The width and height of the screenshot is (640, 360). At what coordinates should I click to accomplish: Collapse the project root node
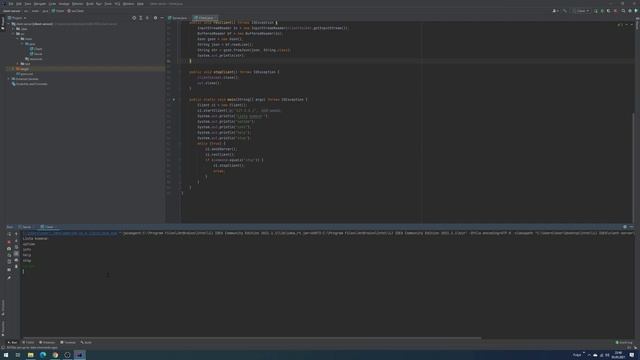tap(9, 24)
